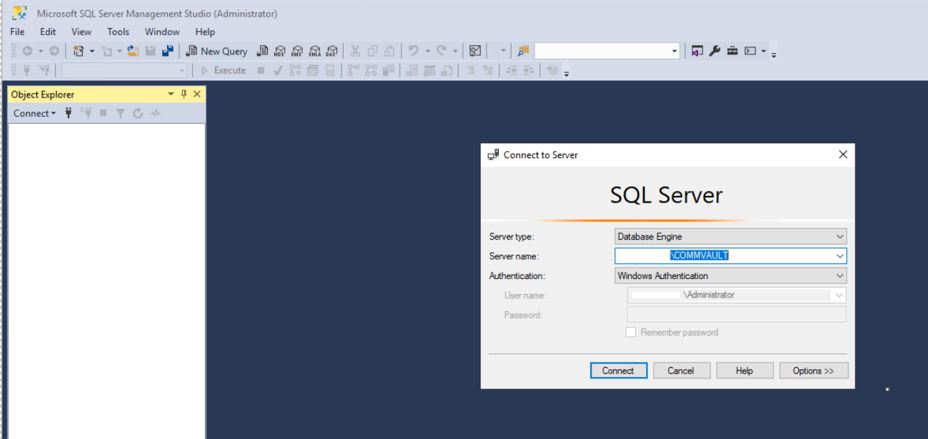Open the New Project dropdown arrow

coord(92,51)
